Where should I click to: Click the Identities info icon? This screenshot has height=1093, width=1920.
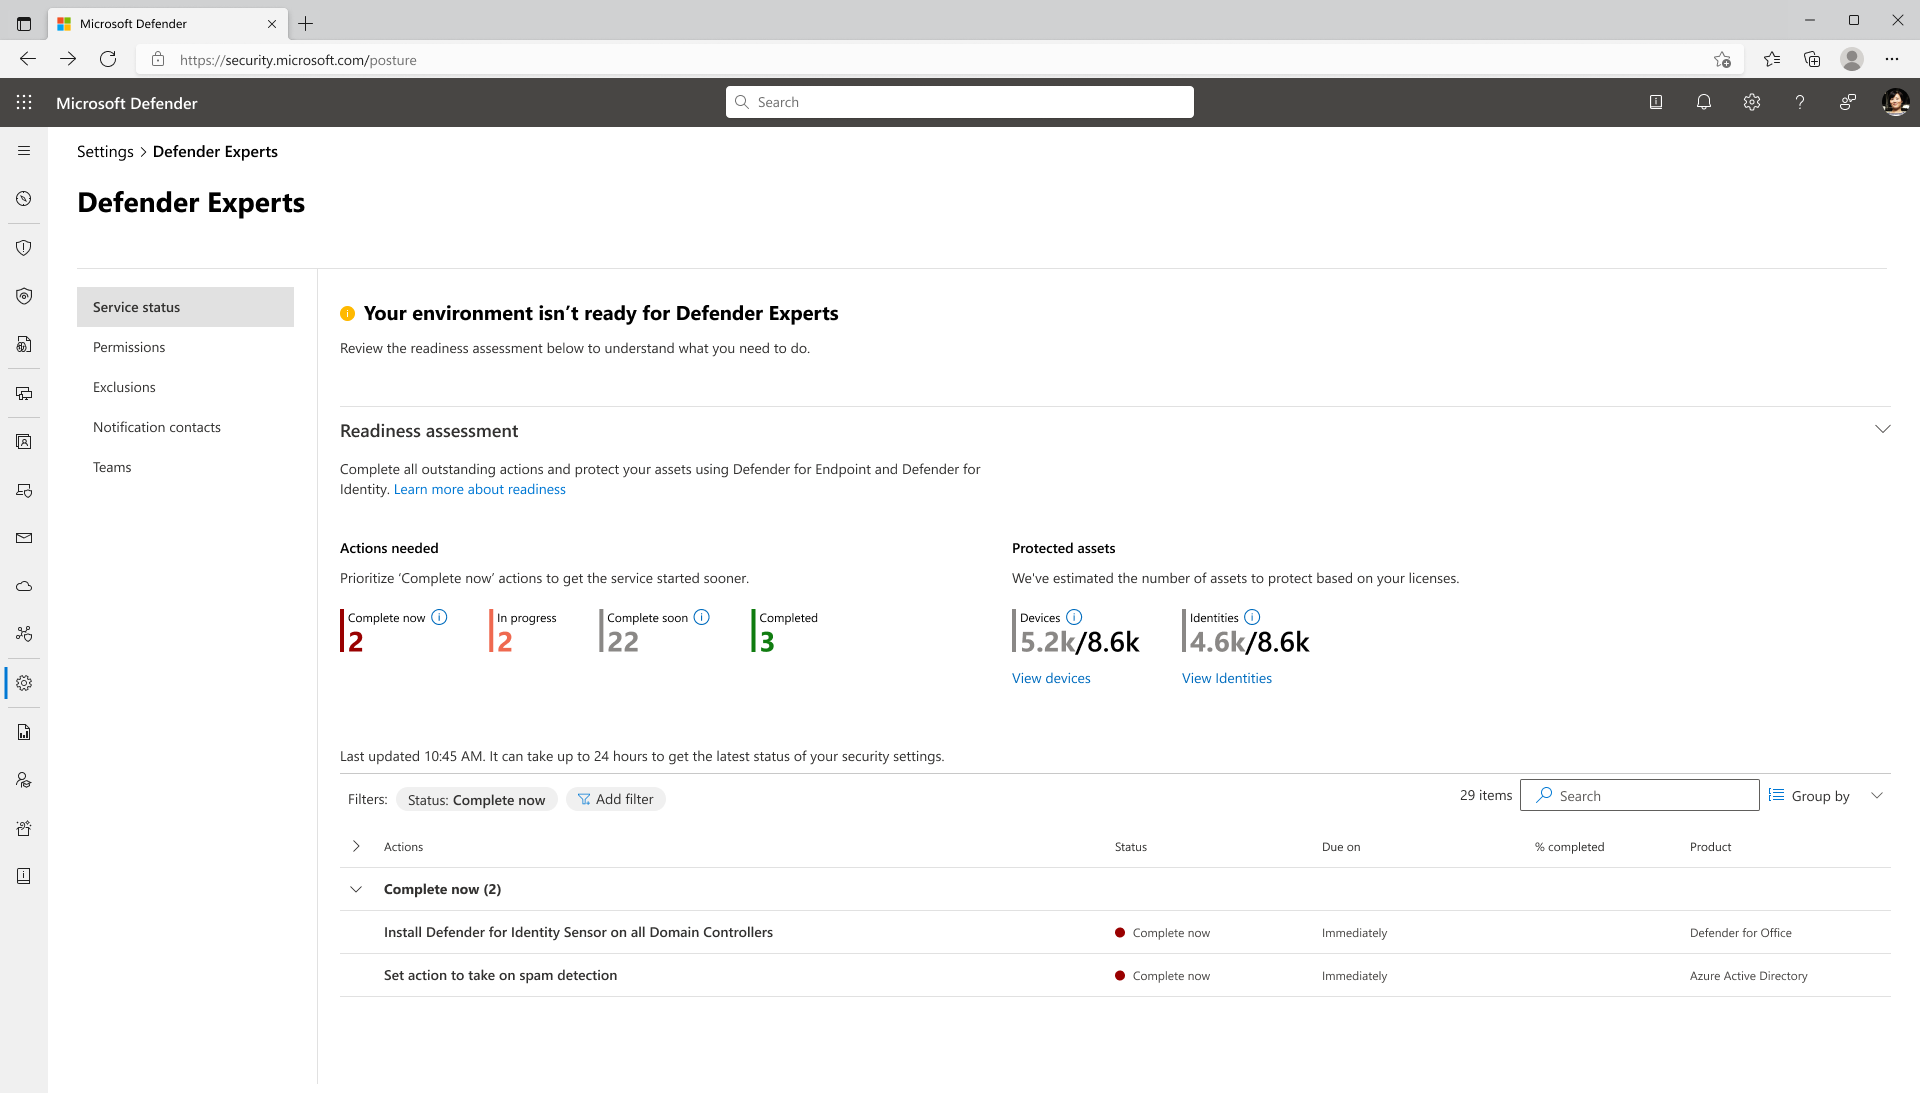click(1252, 617)
